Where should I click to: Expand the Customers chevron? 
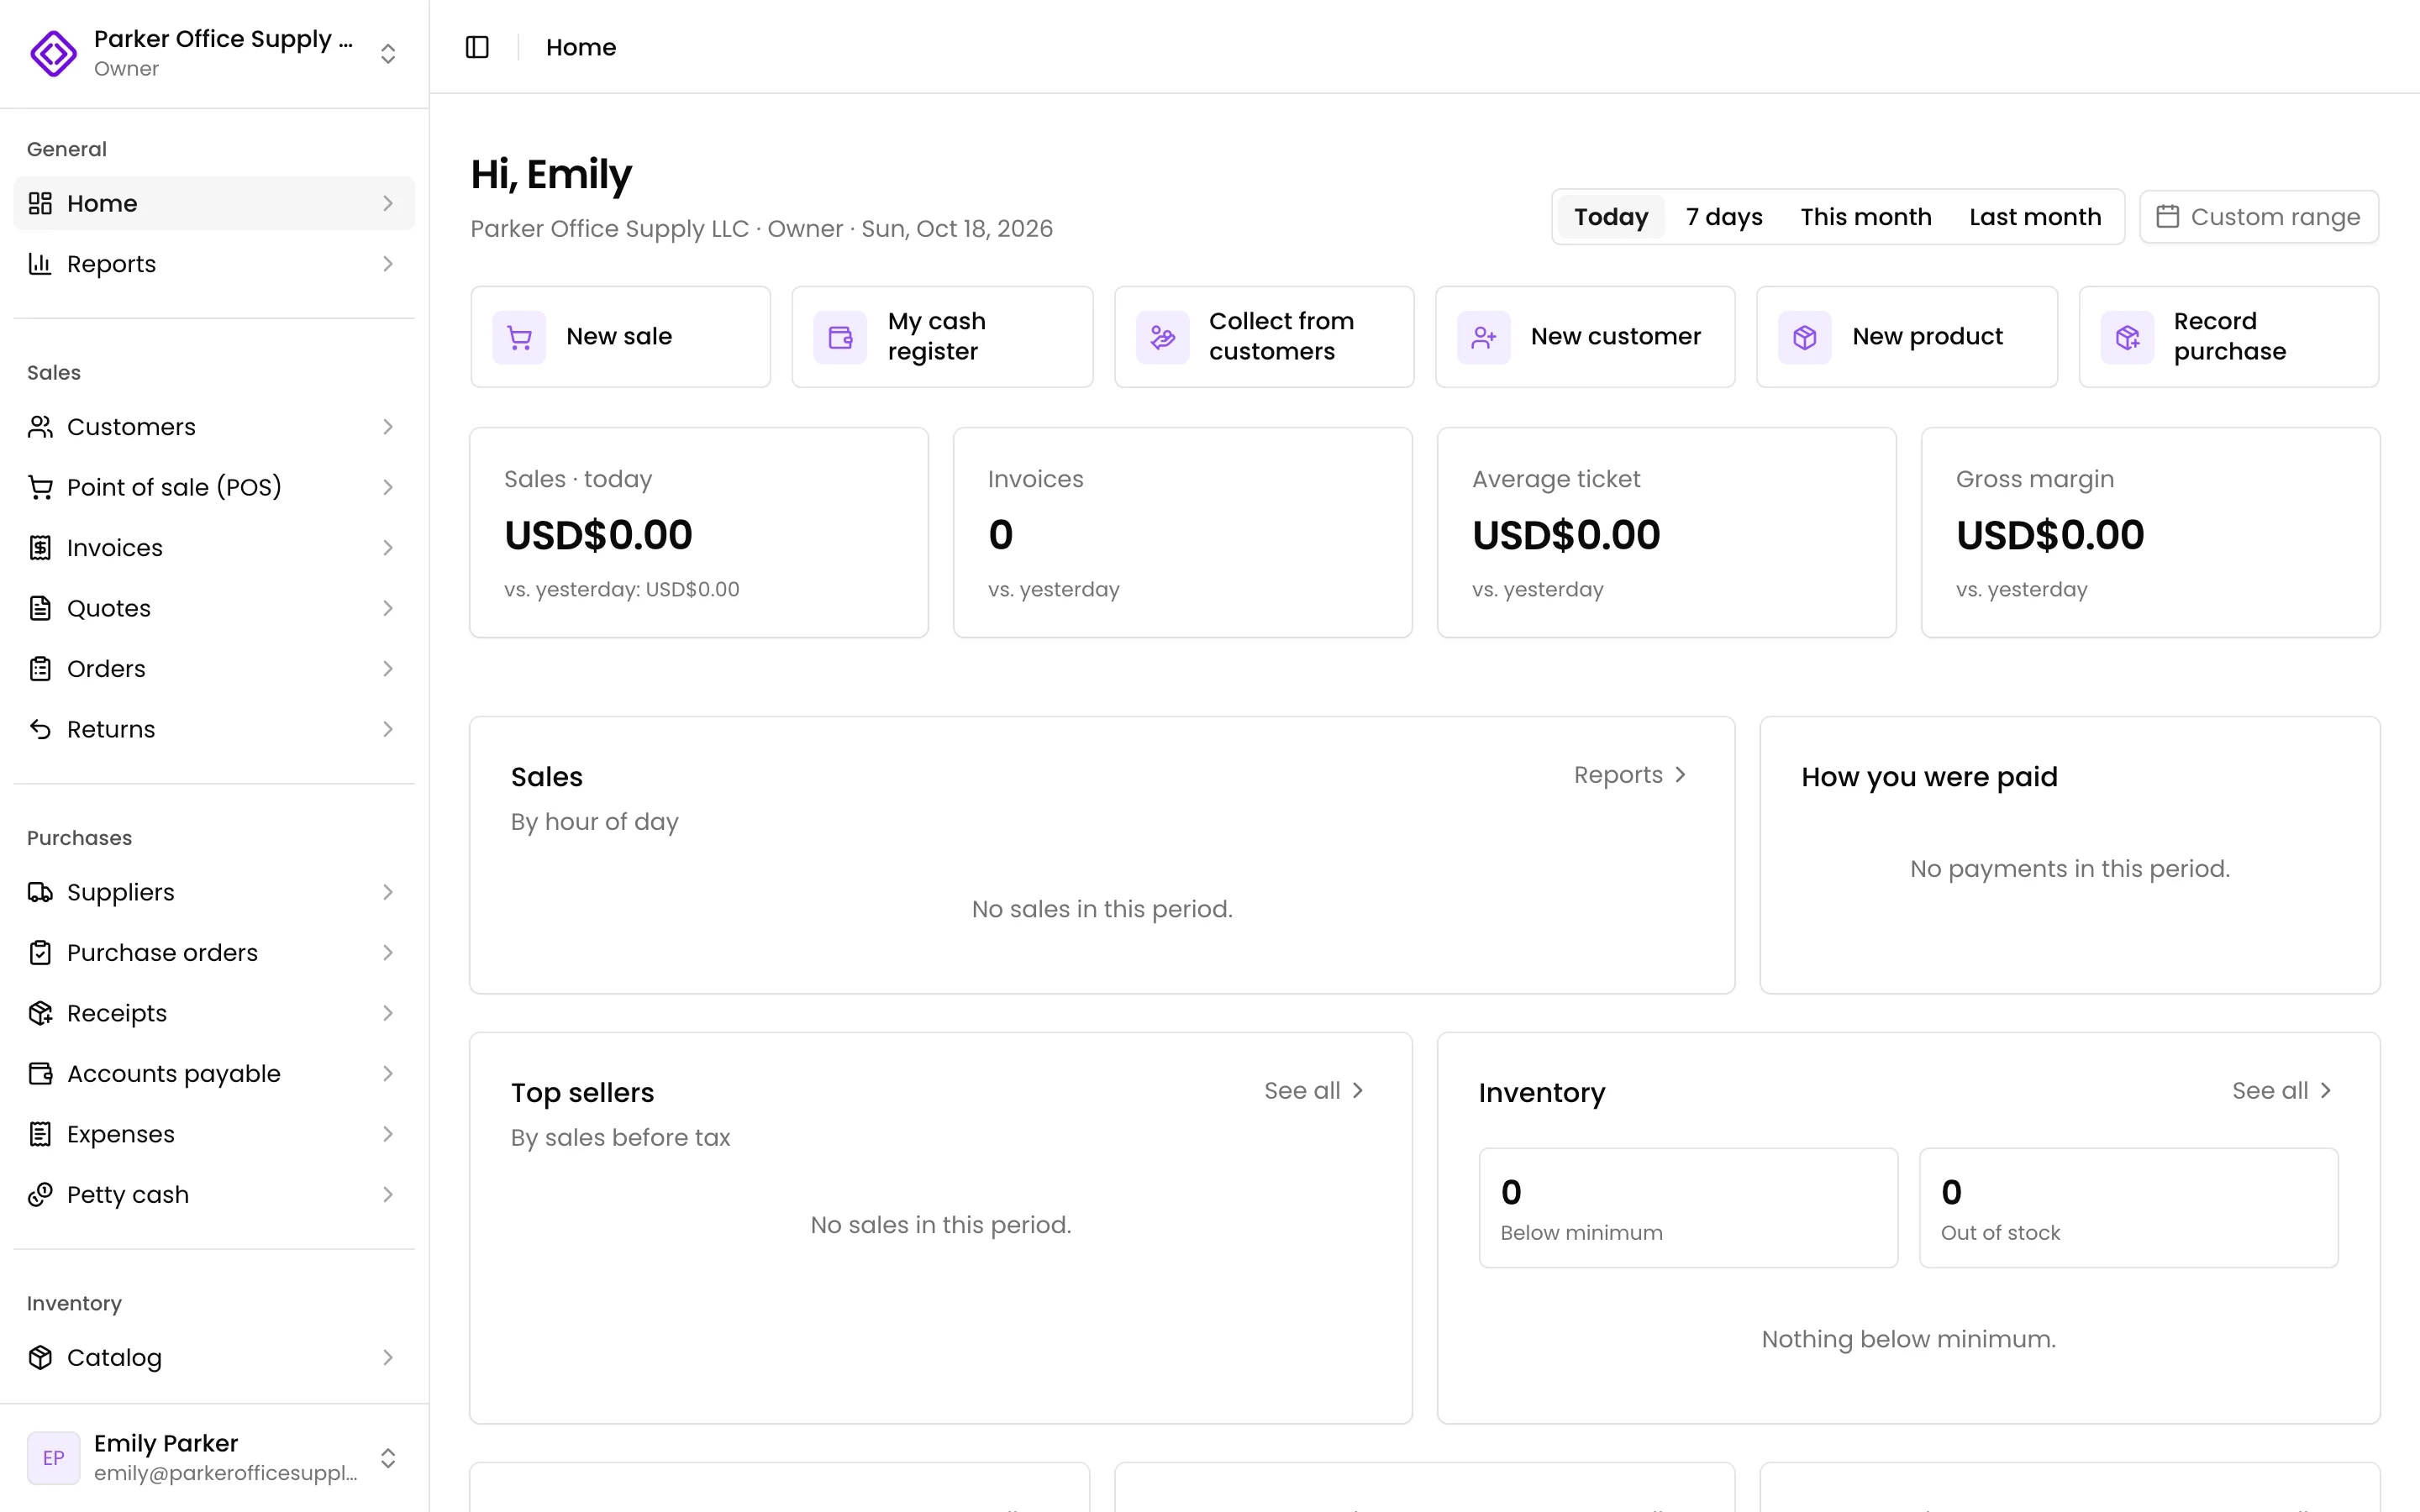[388, 427]
